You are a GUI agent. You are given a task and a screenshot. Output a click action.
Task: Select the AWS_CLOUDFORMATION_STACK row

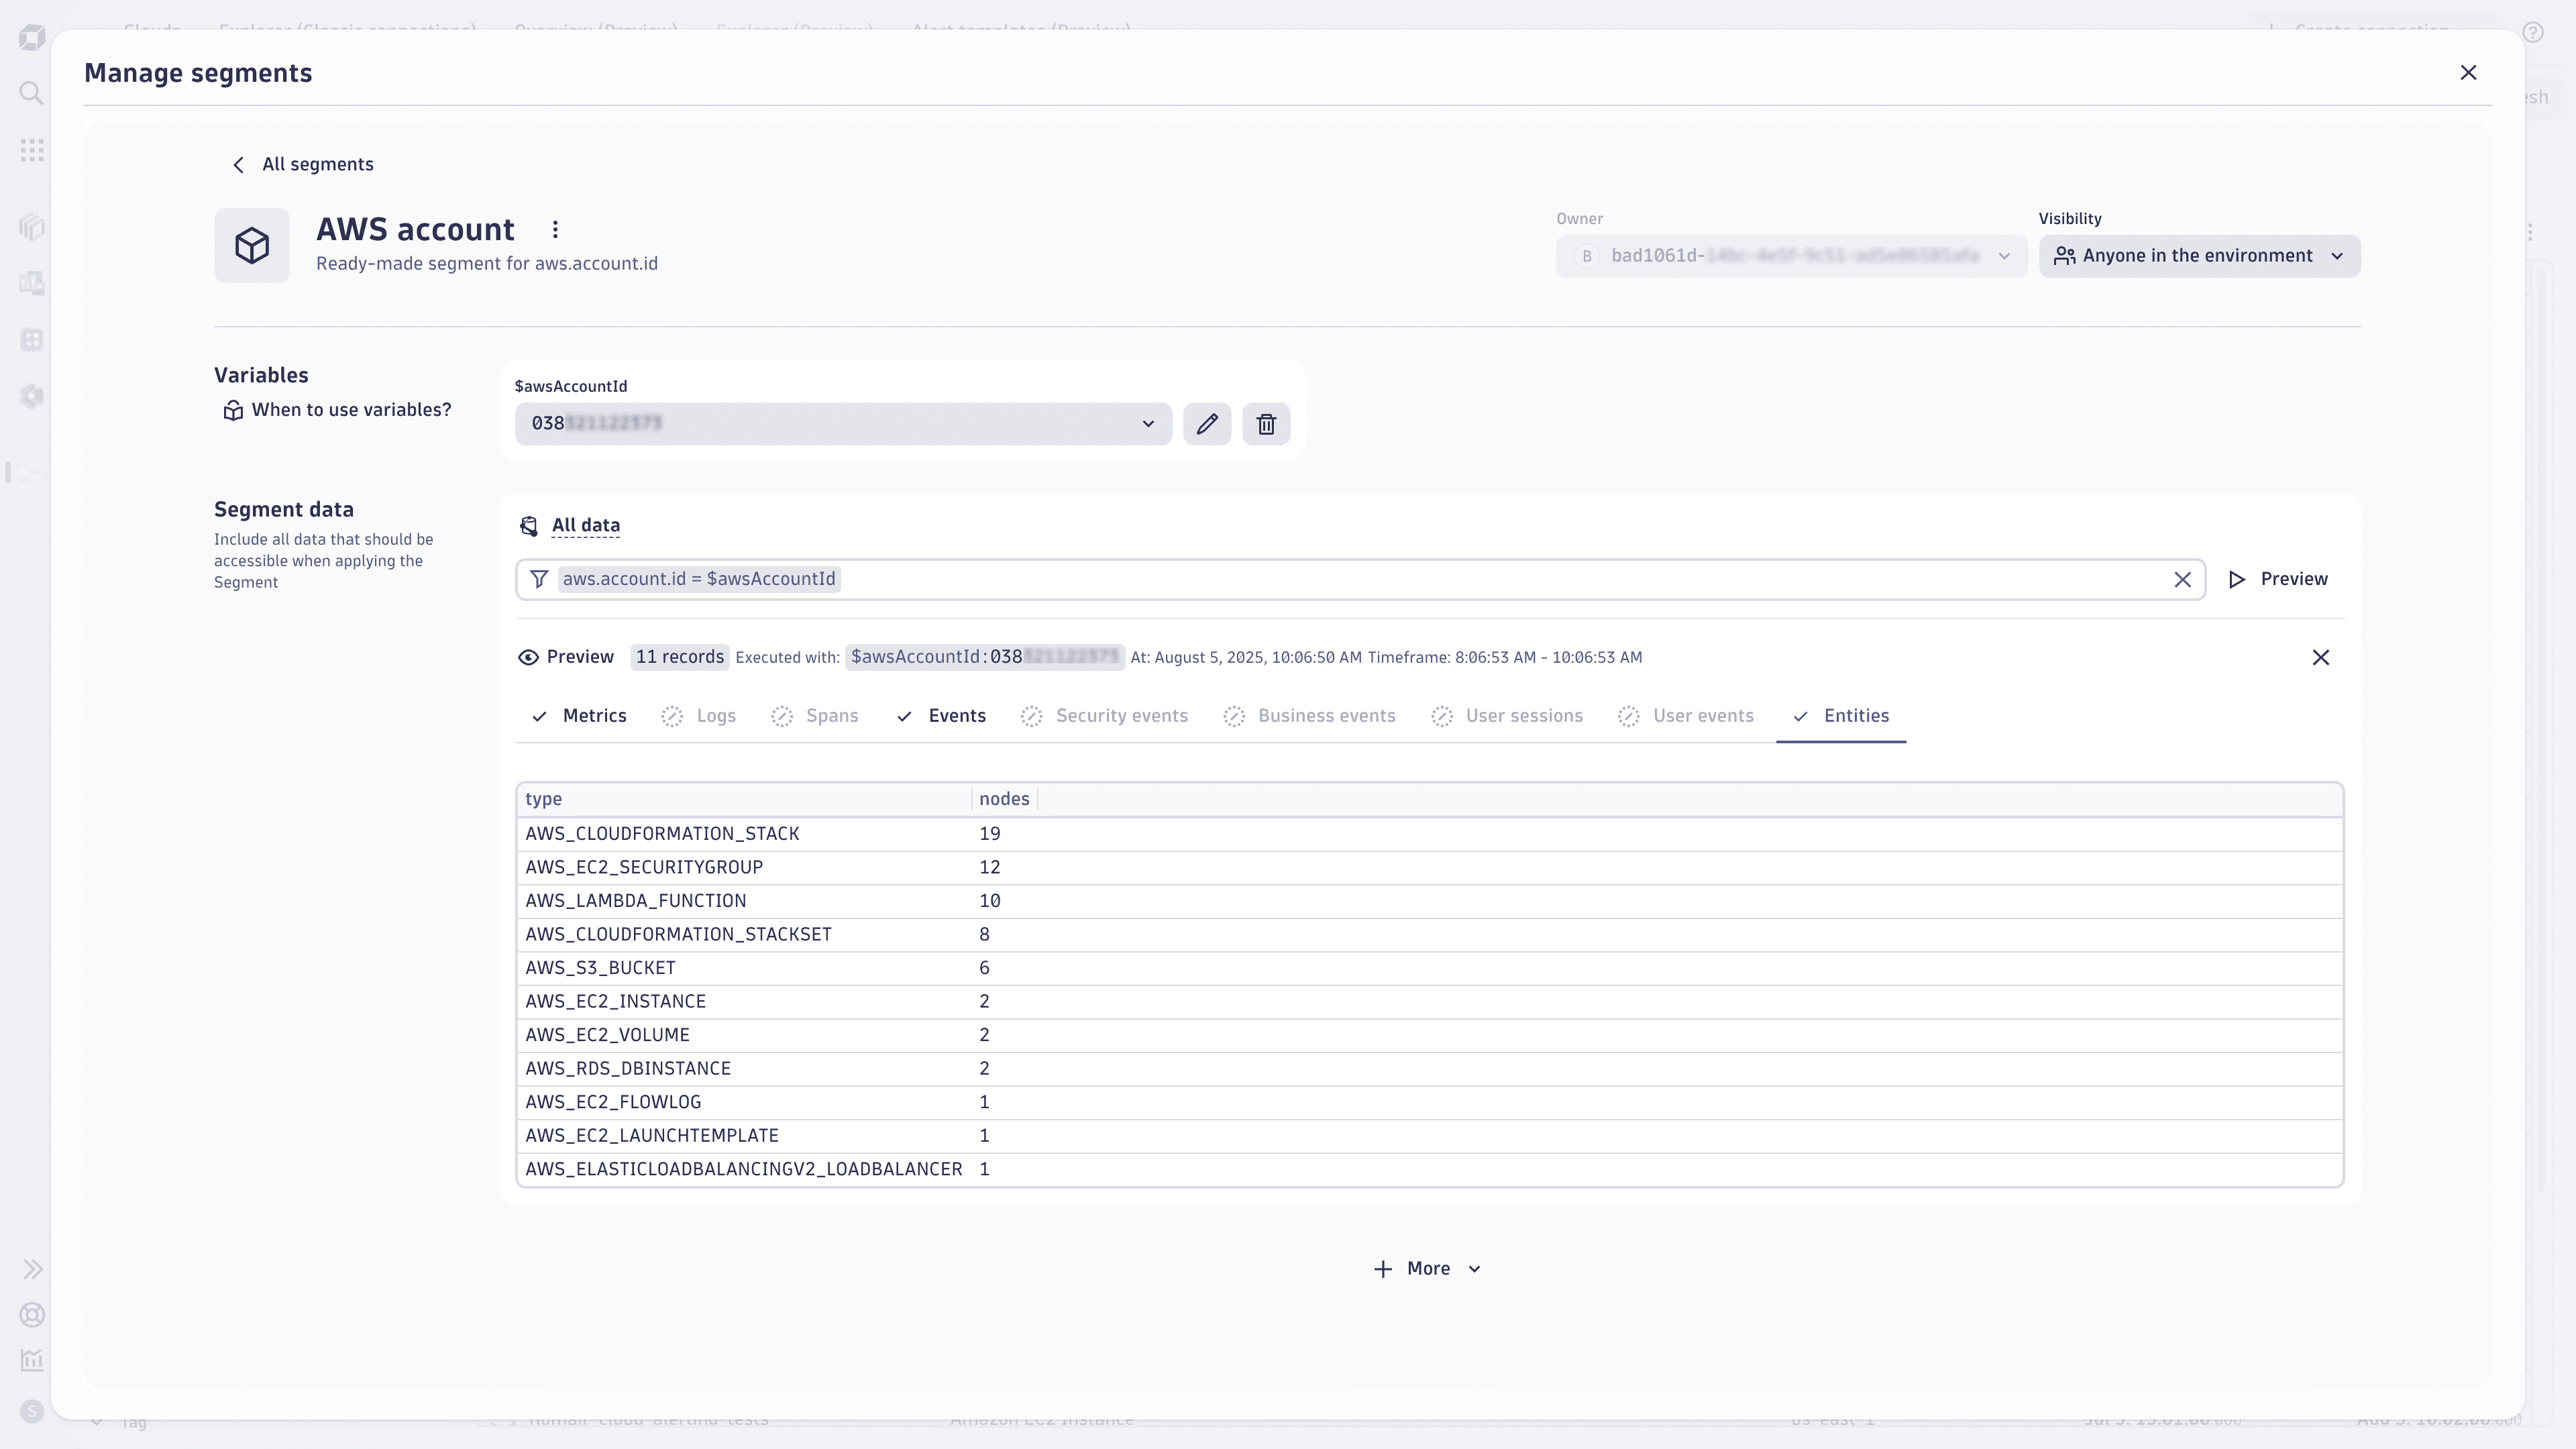pos(1430,834)
